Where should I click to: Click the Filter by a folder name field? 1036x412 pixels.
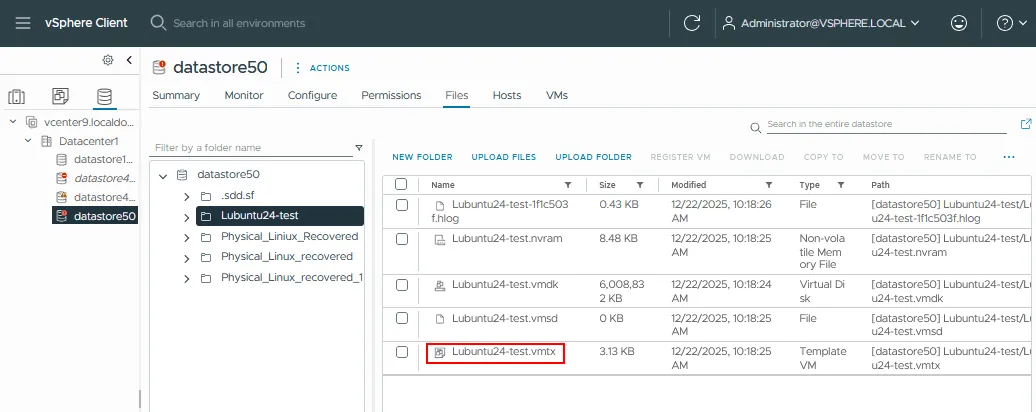pos(251,148)
